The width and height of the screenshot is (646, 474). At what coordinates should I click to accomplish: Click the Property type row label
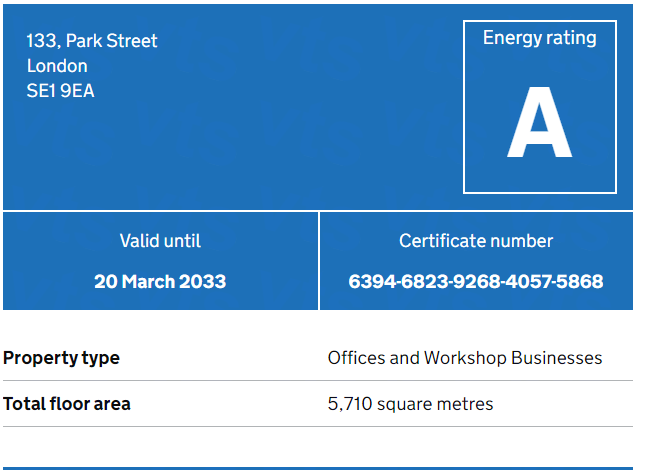click(61, 358)
